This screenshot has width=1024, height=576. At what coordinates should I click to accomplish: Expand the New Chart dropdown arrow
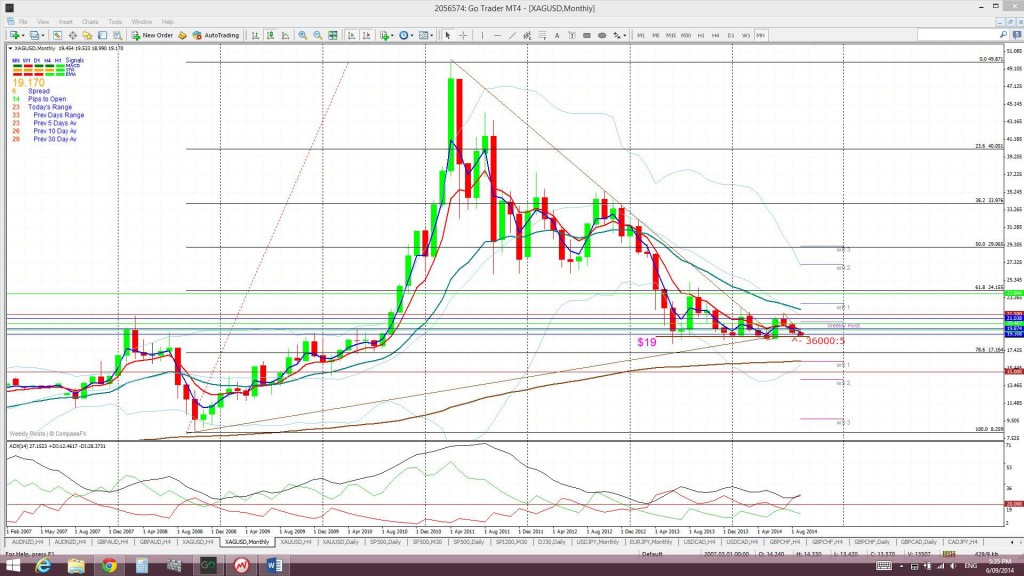[x=22, y=34]
